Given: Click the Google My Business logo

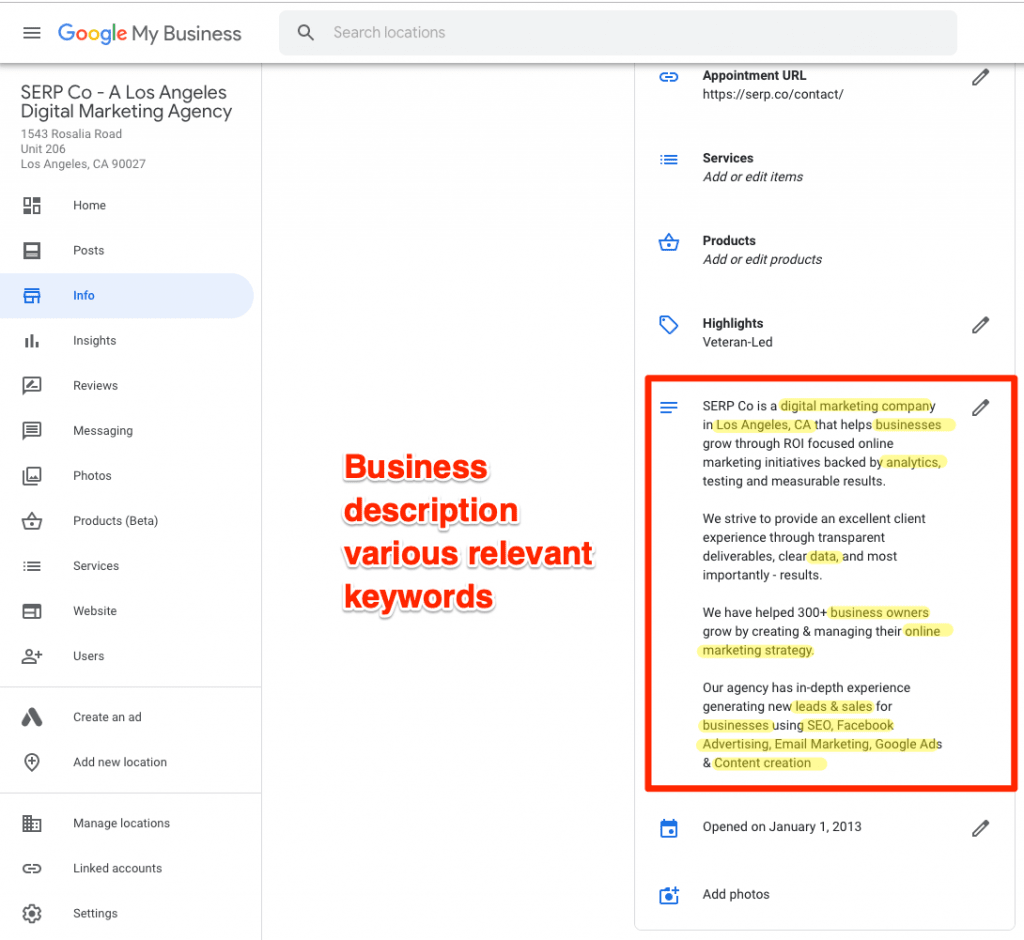Looking at the screenshot, I should click(150, 33).
